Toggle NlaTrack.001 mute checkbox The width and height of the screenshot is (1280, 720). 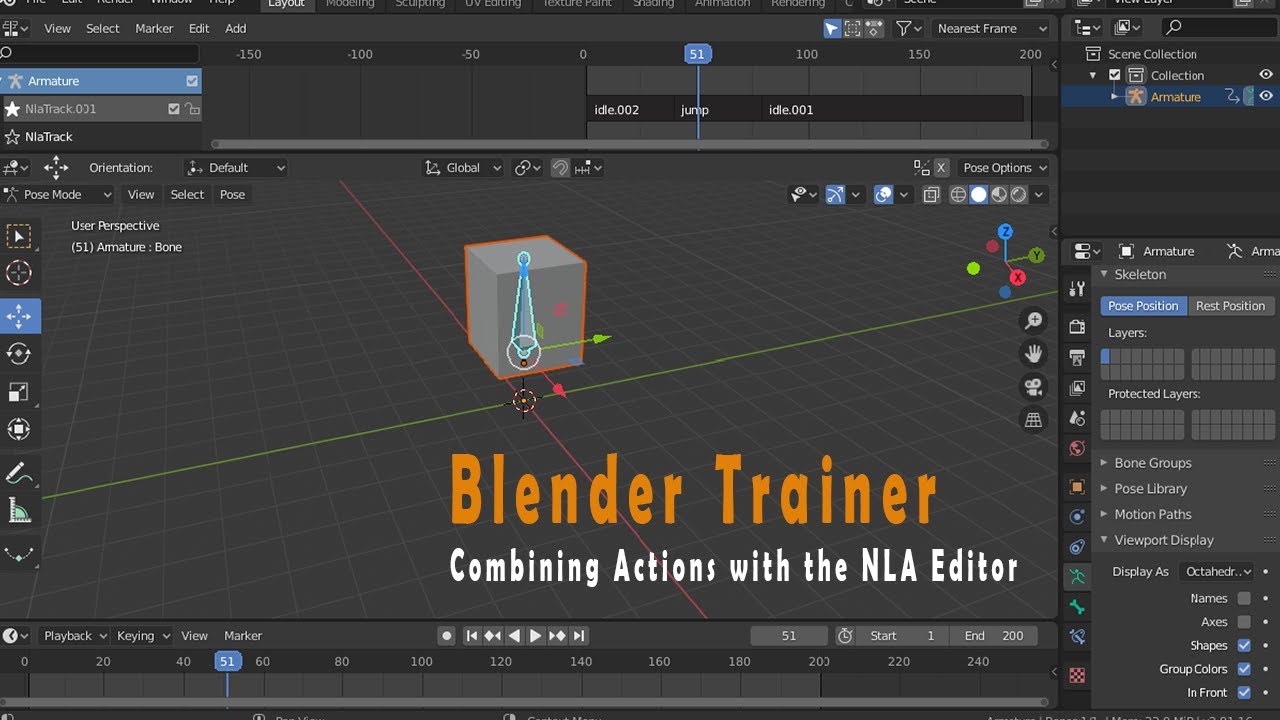174,109
